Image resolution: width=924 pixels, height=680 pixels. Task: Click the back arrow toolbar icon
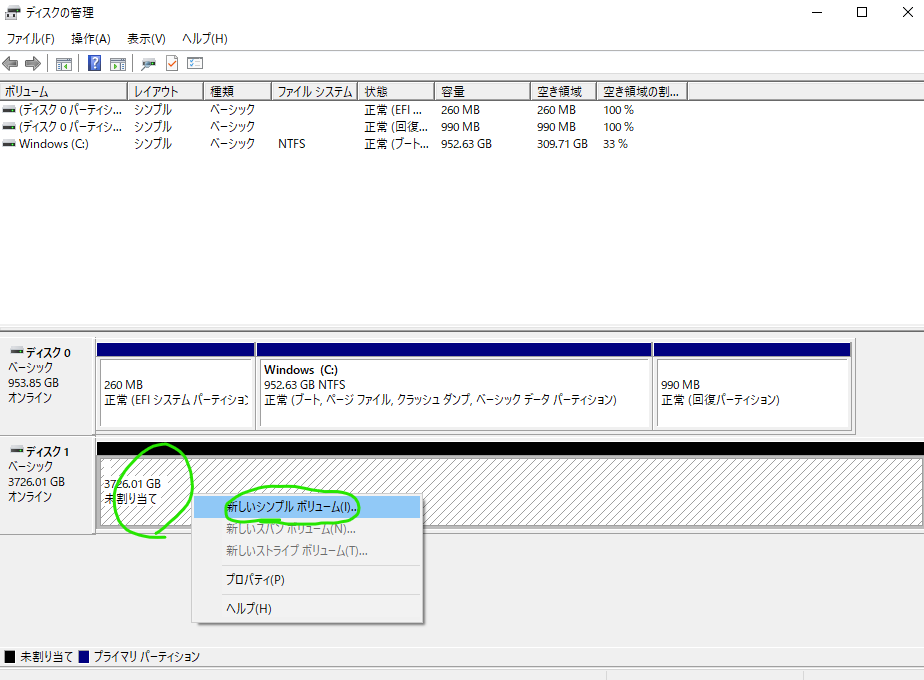11,64
